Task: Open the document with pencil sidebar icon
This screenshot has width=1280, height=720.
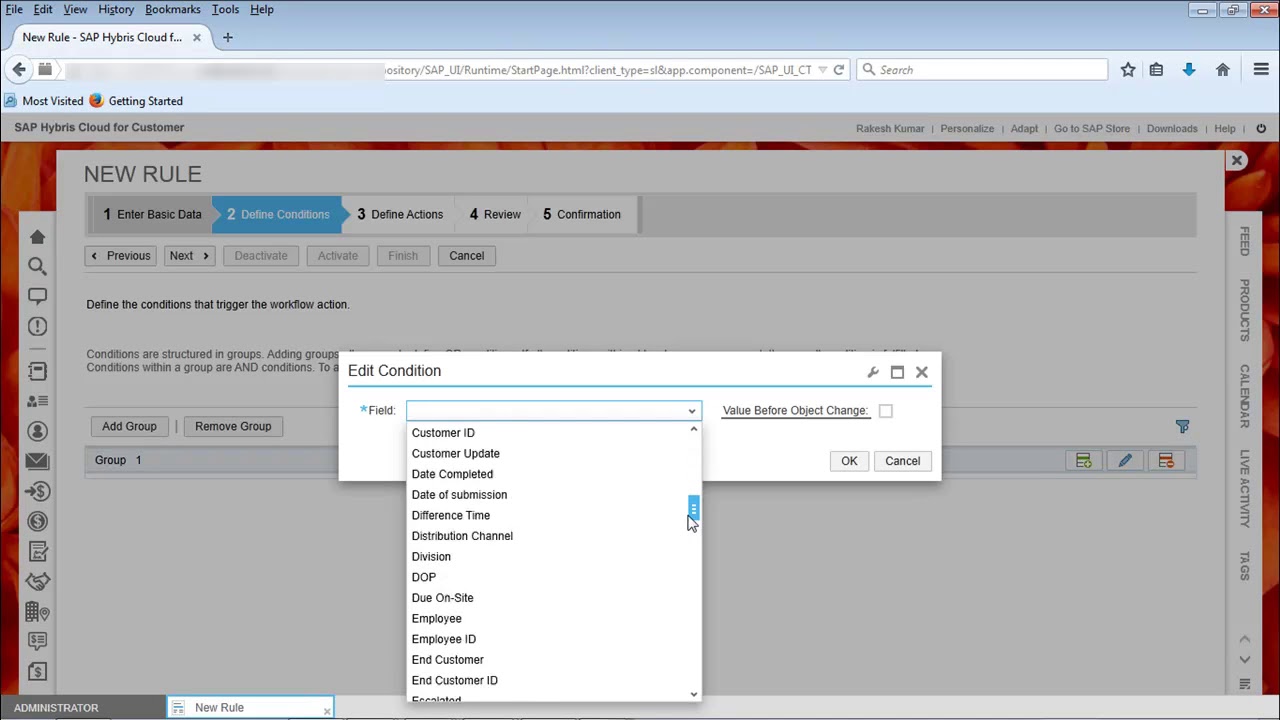Action: point(37,551)
